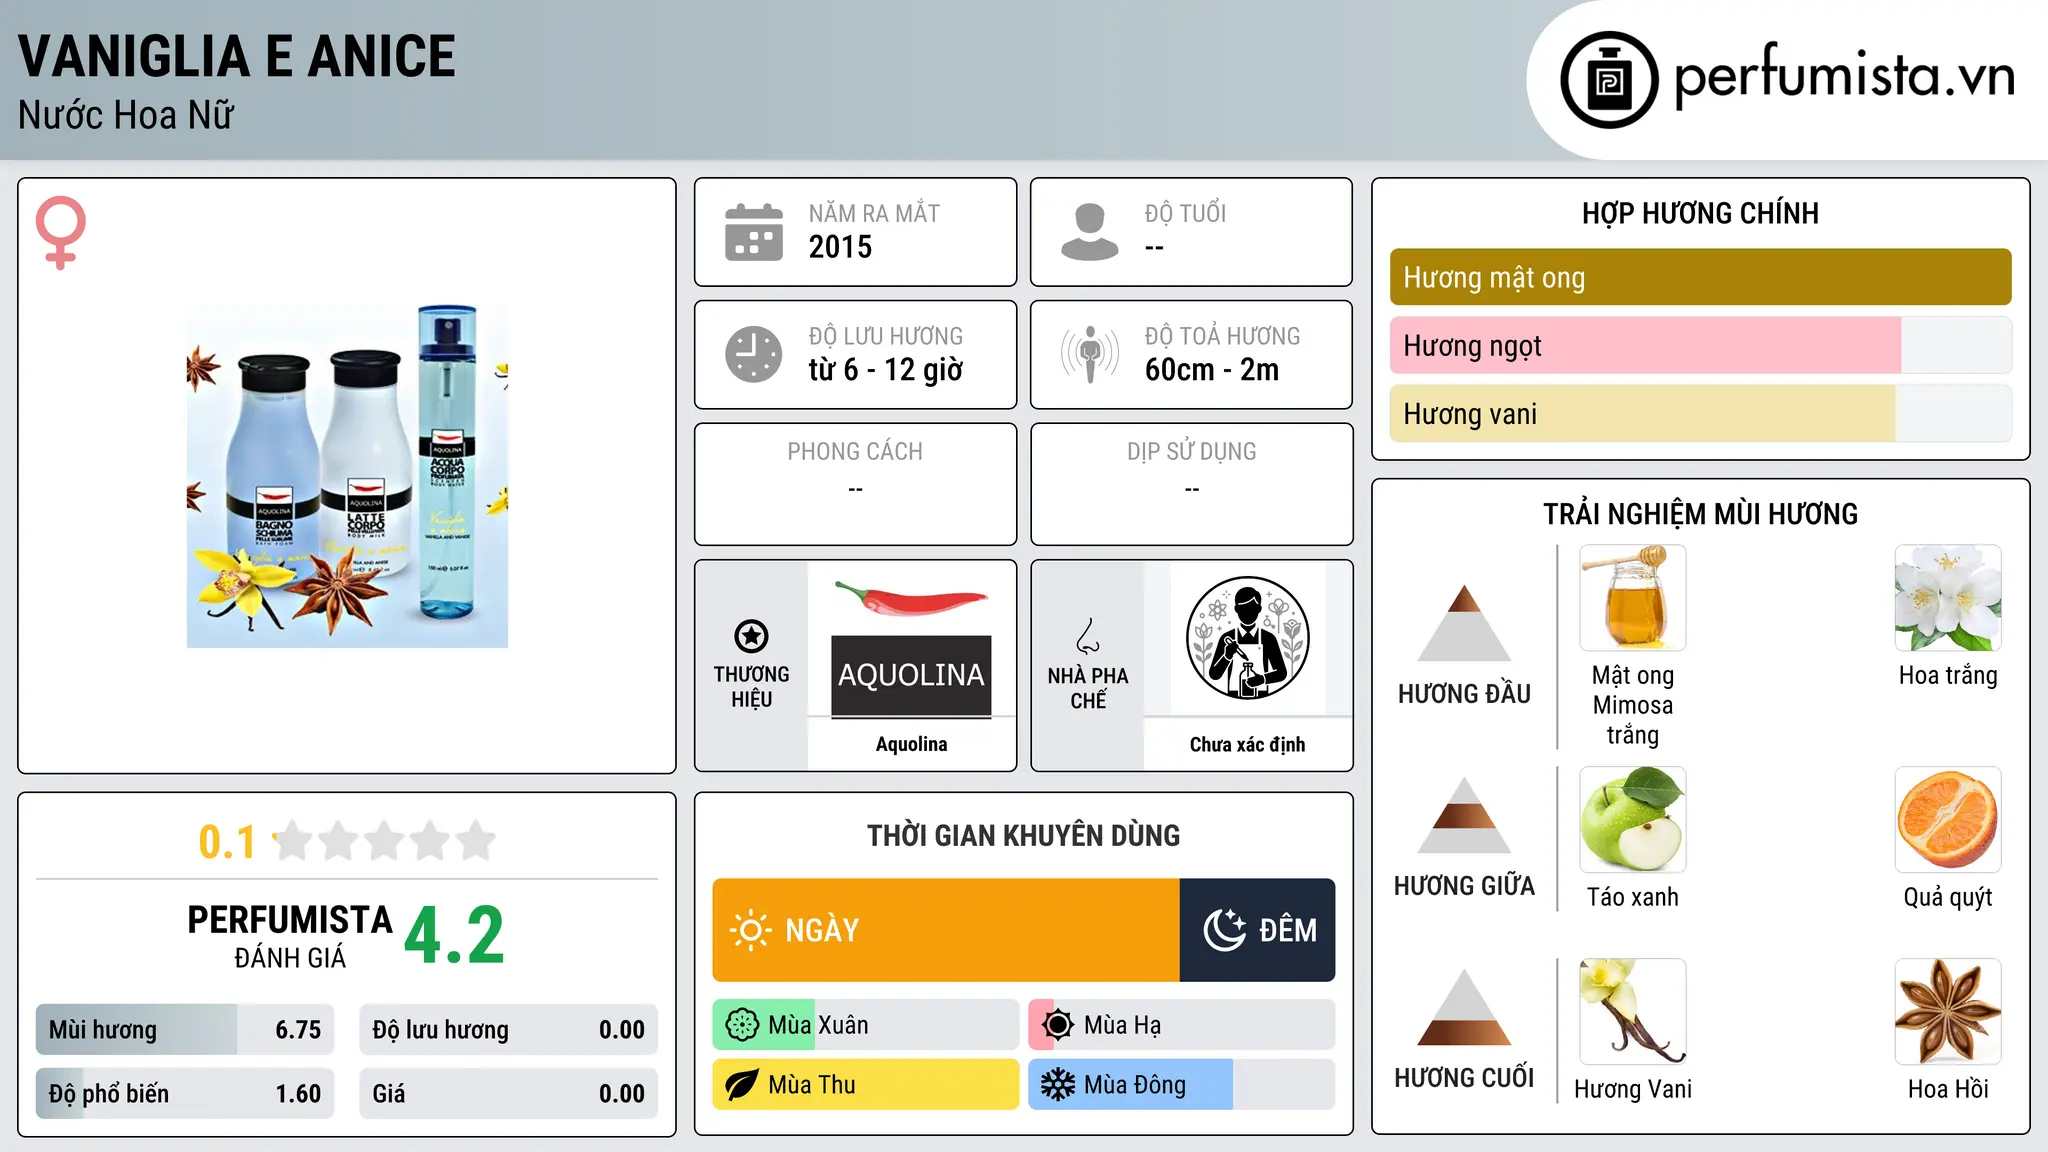Image resolution: width=2048 pixels, height=1152 pixels.
Task: Click the Hoa Hồi note label
Action: click(x=1948, y=1089)
